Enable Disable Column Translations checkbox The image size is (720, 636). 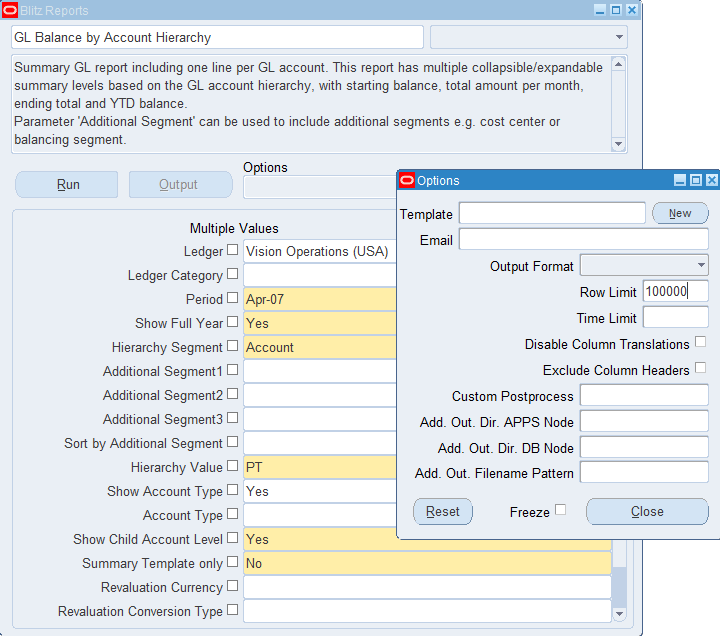click(700, 342)
